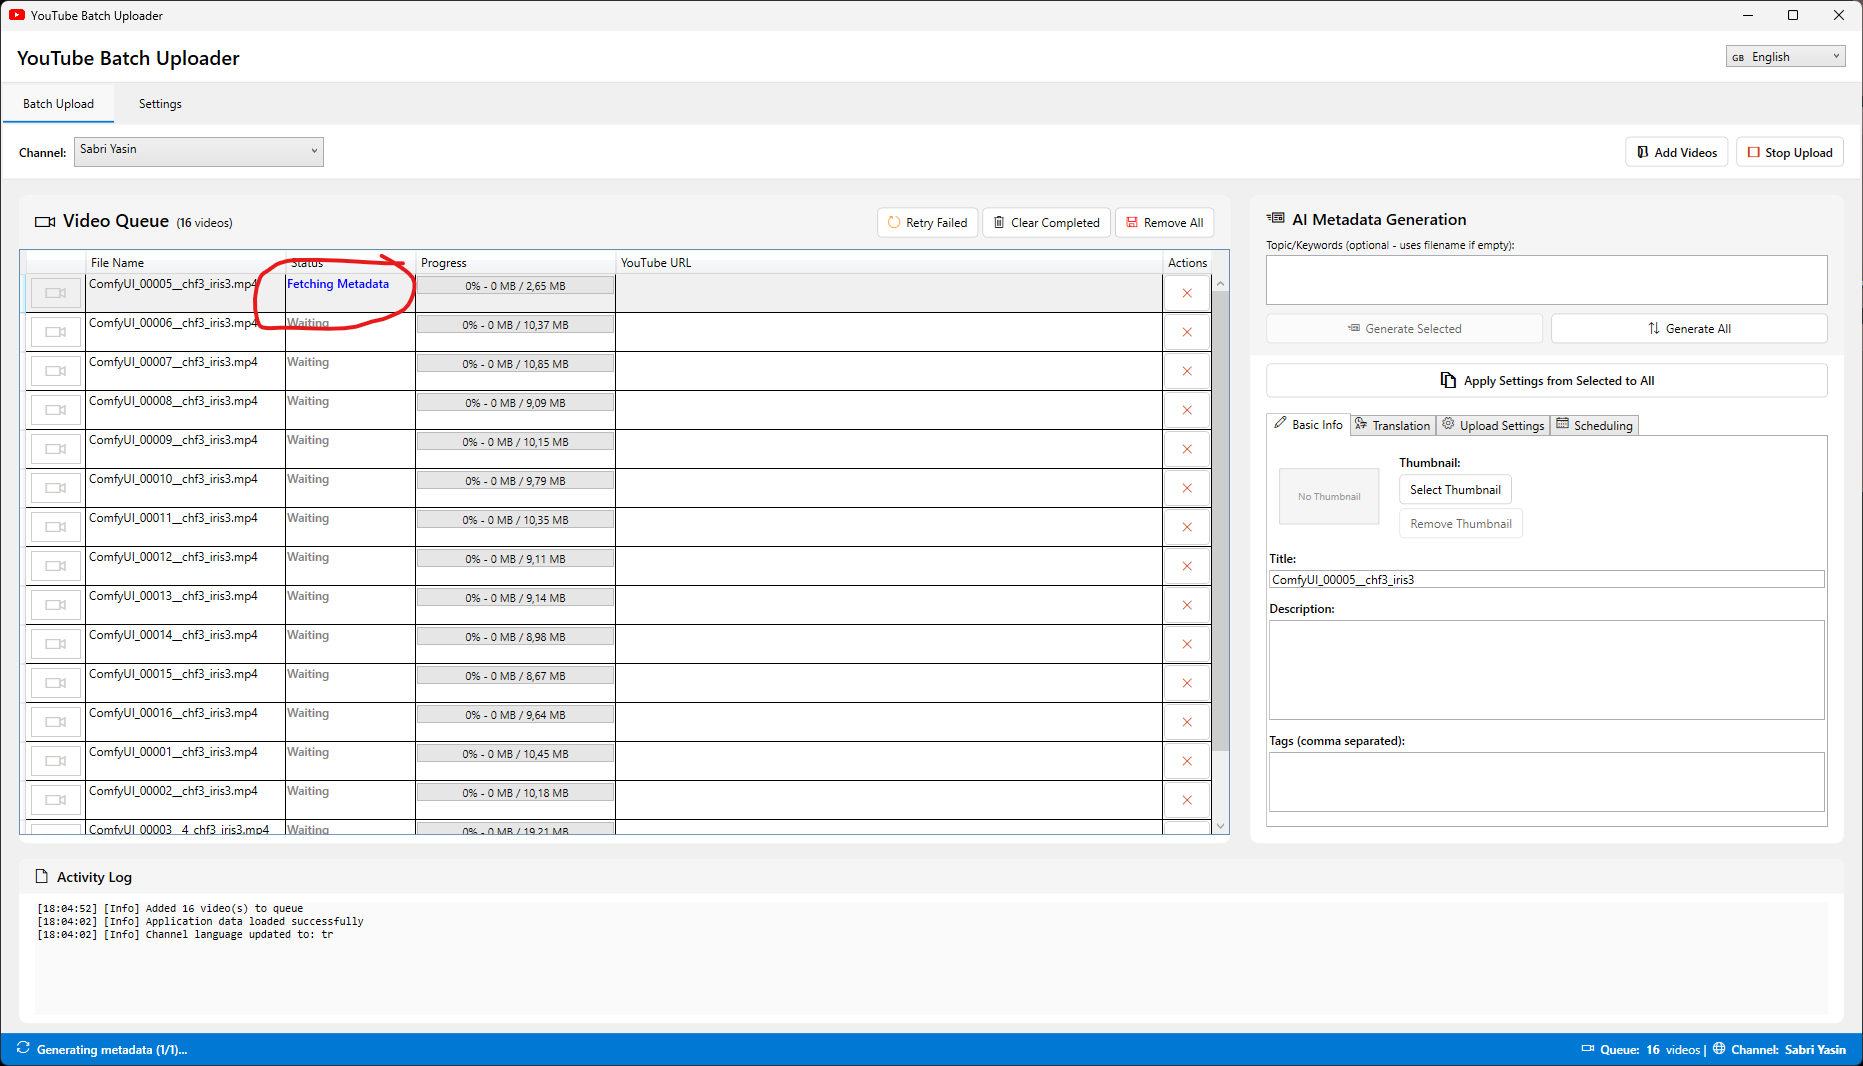Click the Title input field

tap(1546, 580)
